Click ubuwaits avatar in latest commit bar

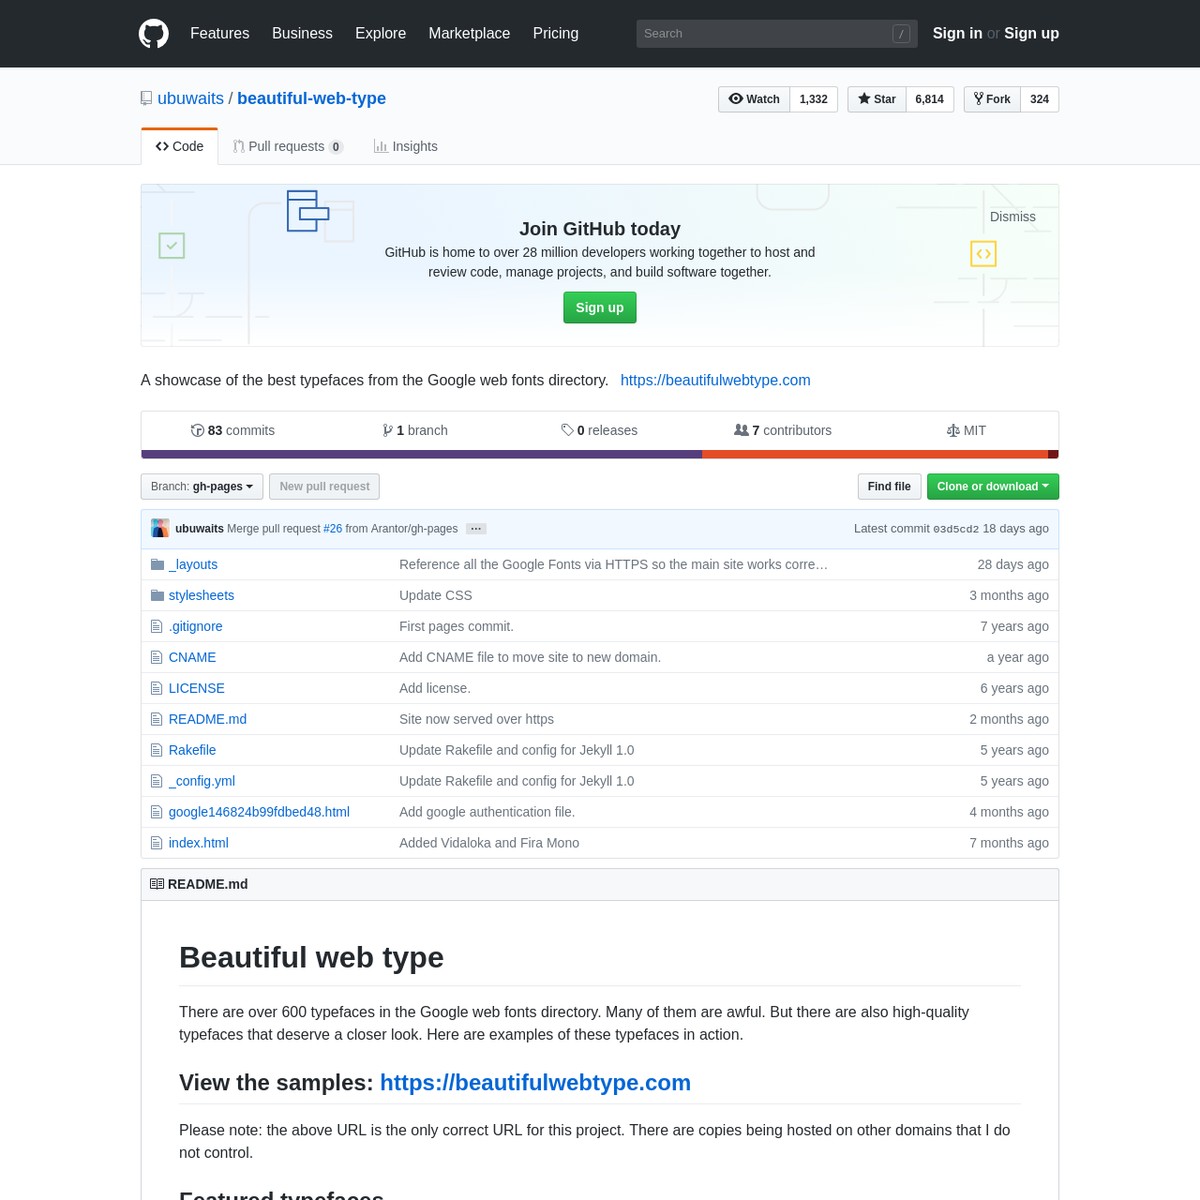160,529
